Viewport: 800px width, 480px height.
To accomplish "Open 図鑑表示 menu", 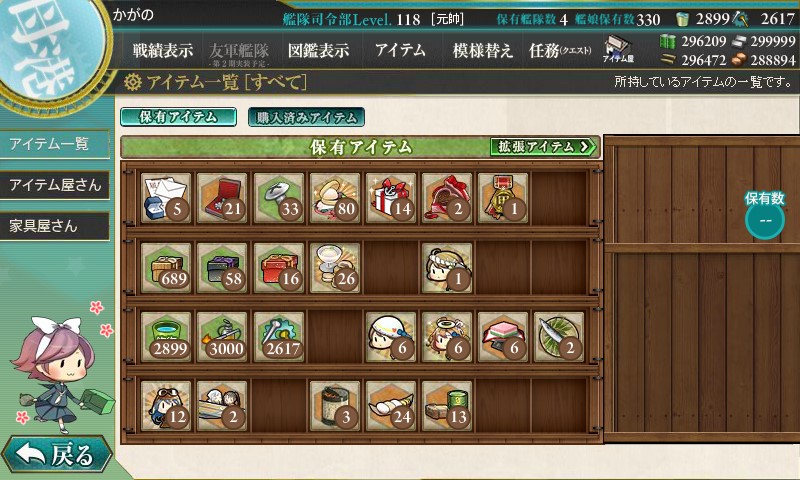I will click(x=318, y=50).
